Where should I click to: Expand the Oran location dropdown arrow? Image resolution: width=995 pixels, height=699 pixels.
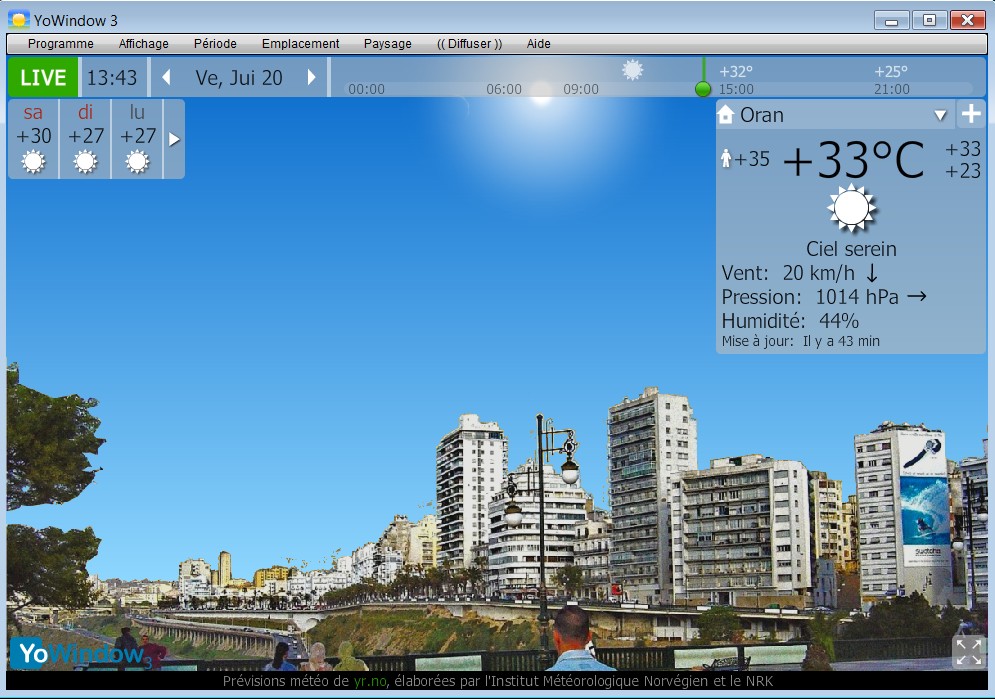point(940,116)
